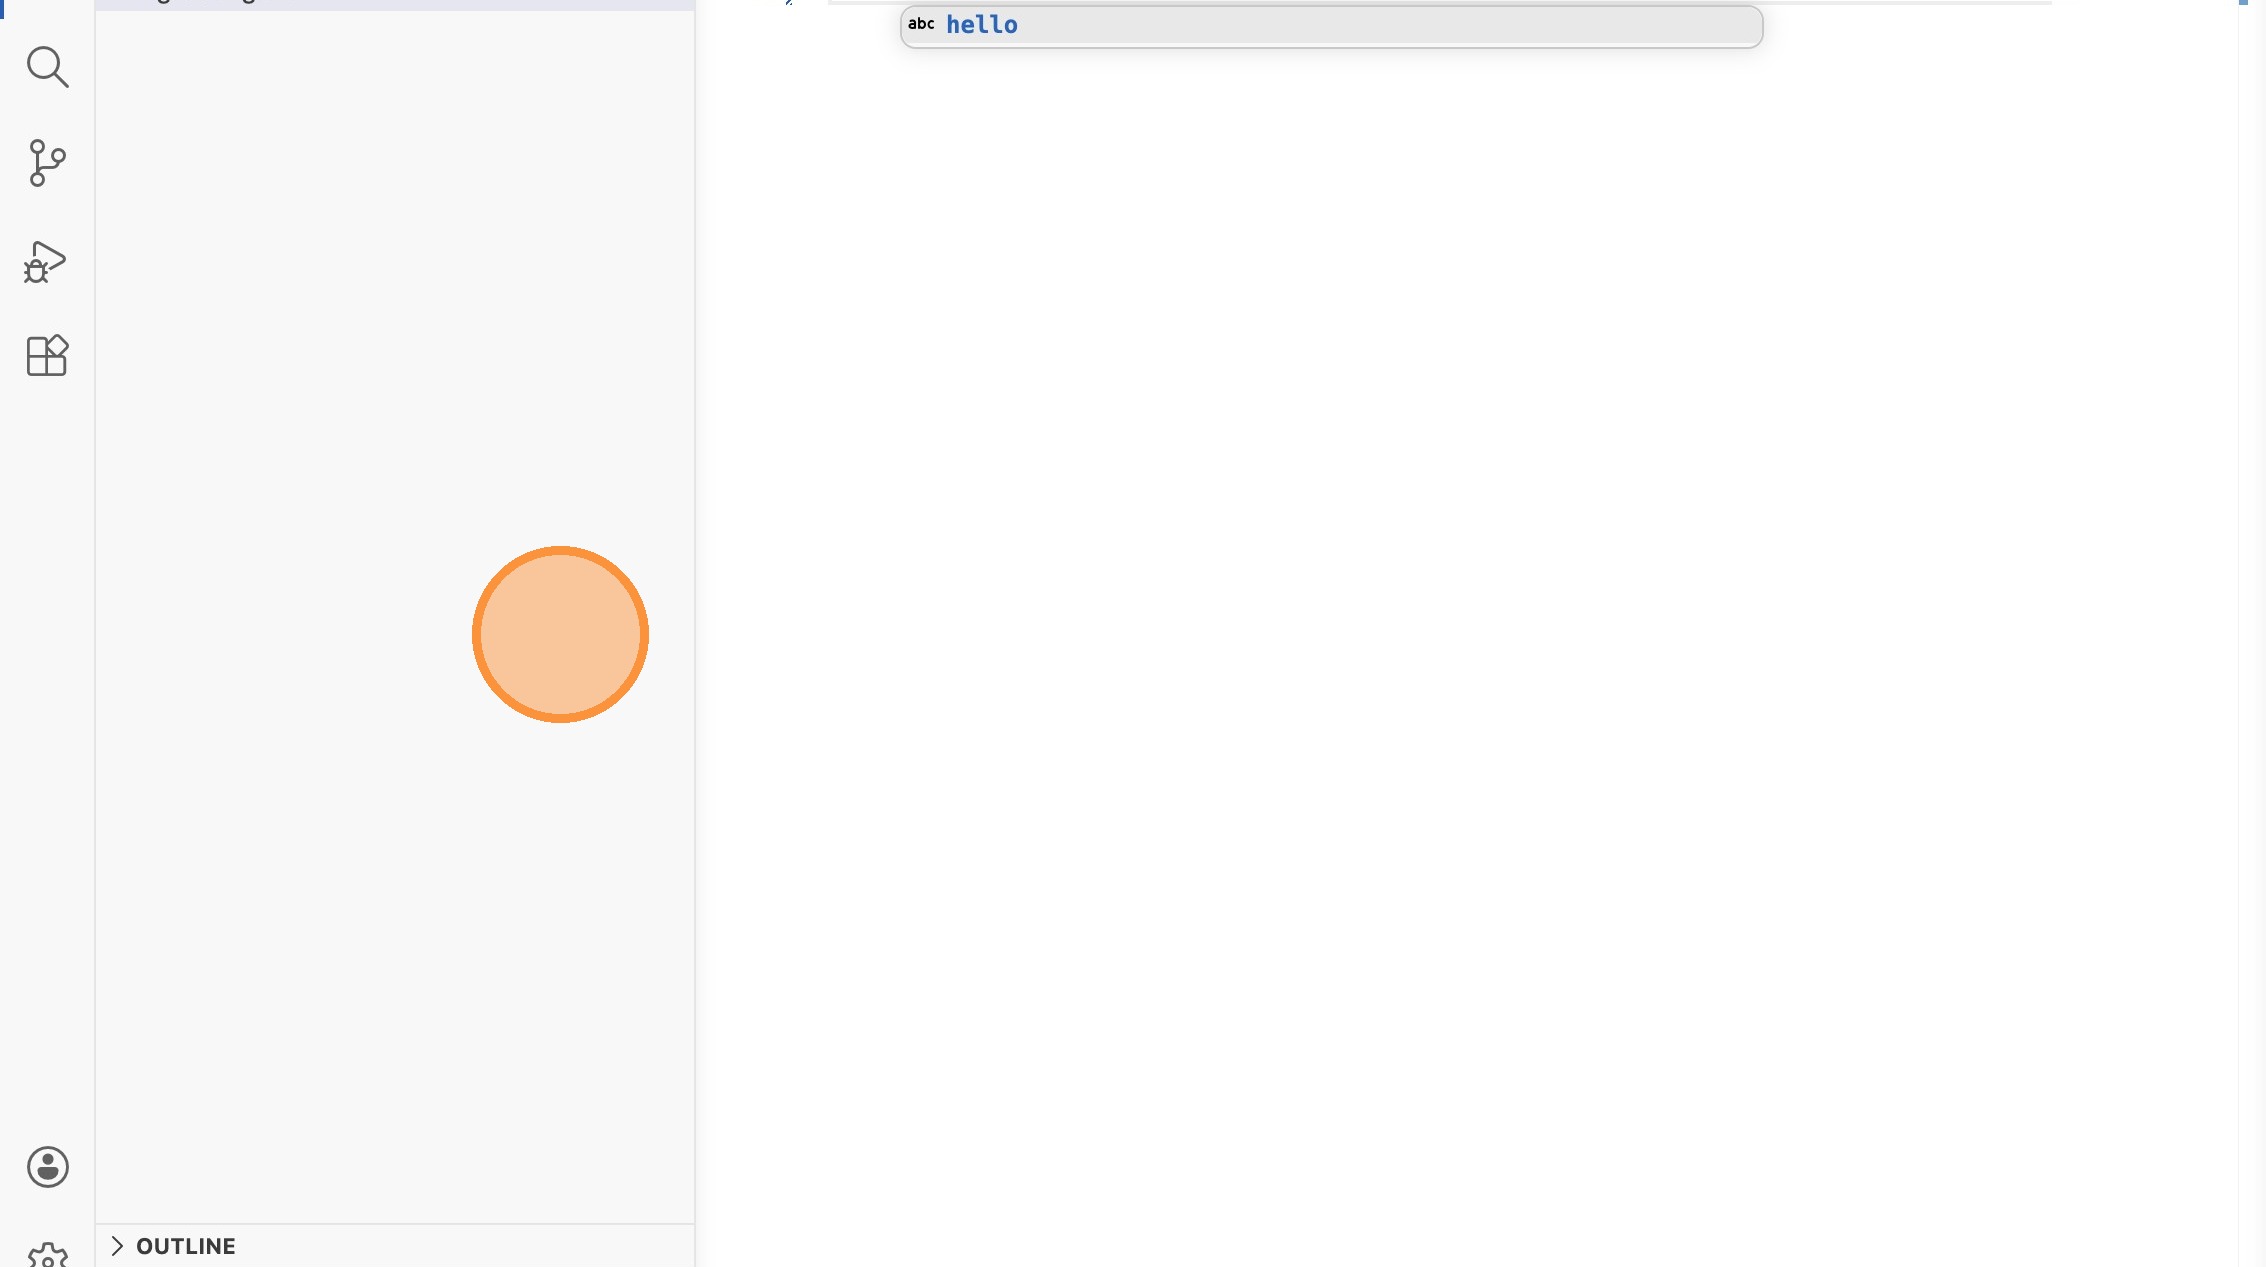Click the OUTLINE section header label
The image size is (2266, 1267).
(186, 1246)
